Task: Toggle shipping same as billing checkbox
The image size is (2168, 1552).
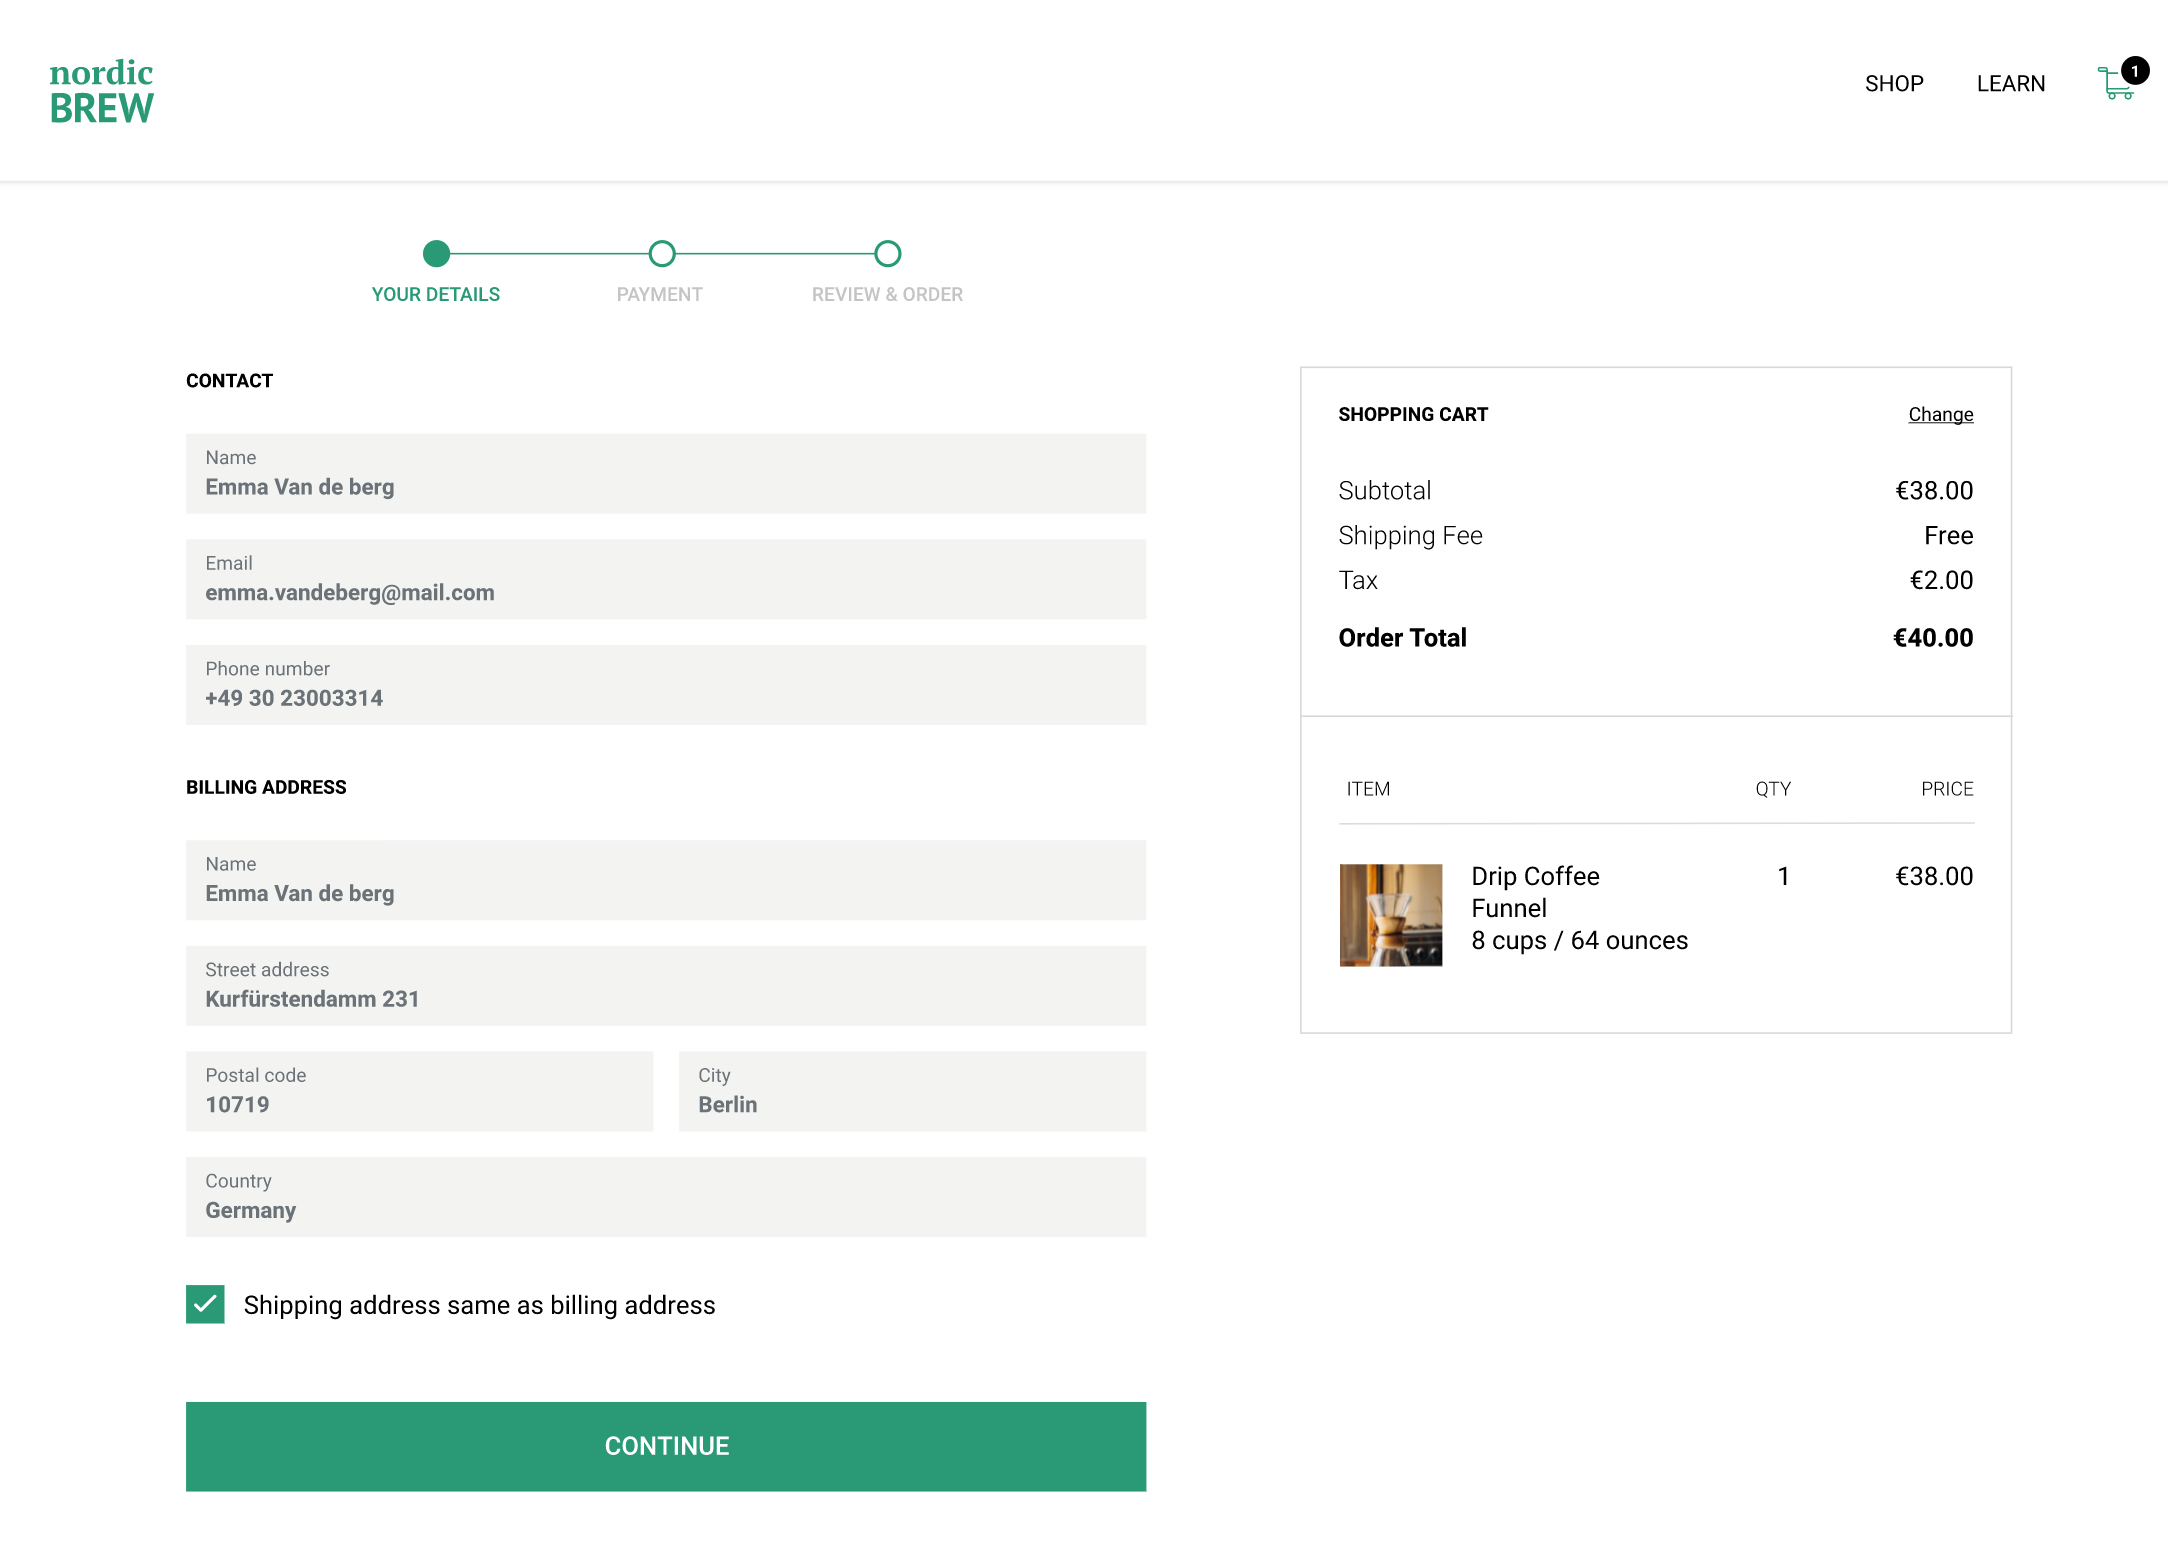Action: coord(205,1305)
